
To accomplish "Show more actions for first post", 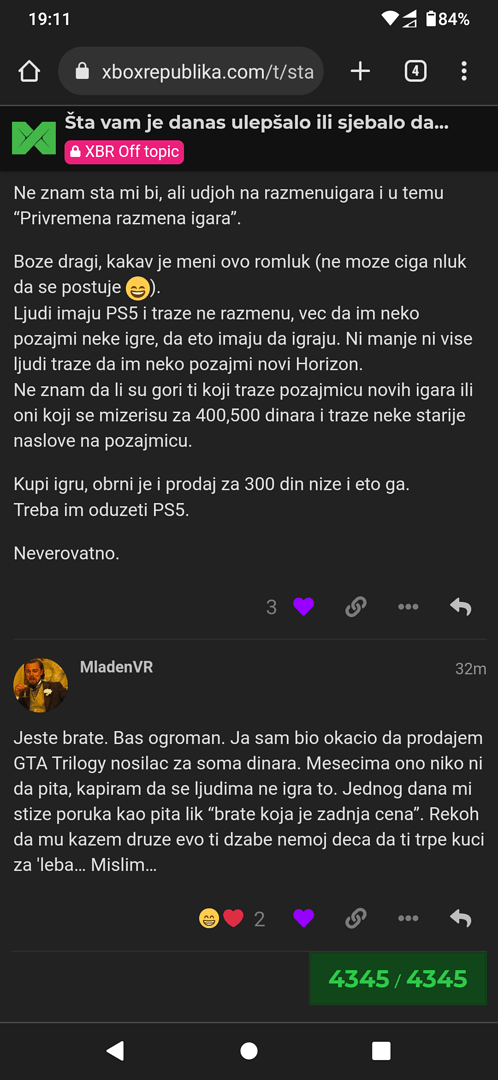I will click(408, 607).
